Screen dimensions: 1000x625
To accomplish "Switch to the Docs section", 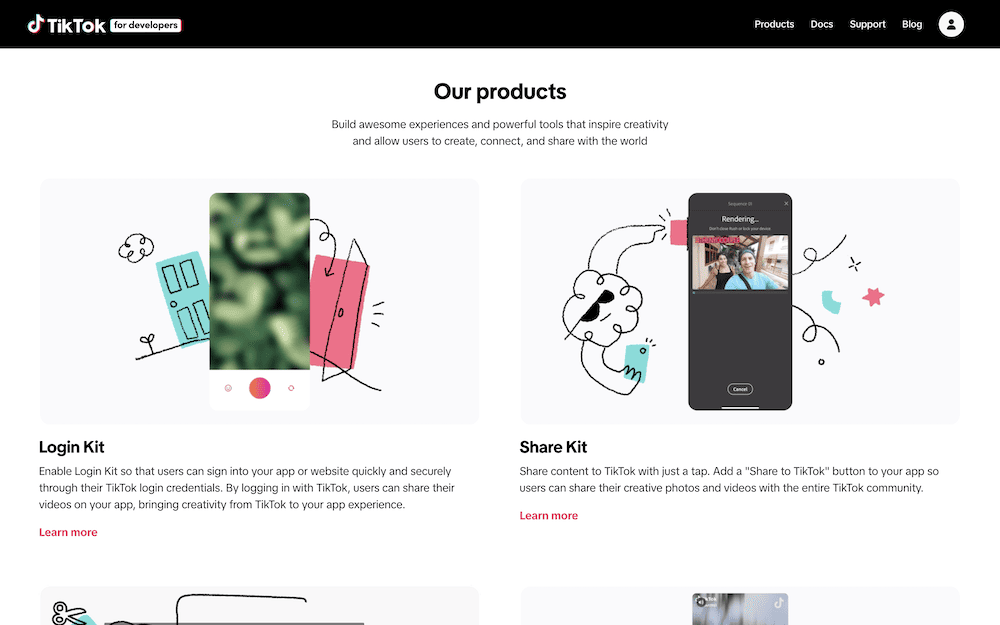I will tap(822, 24).
